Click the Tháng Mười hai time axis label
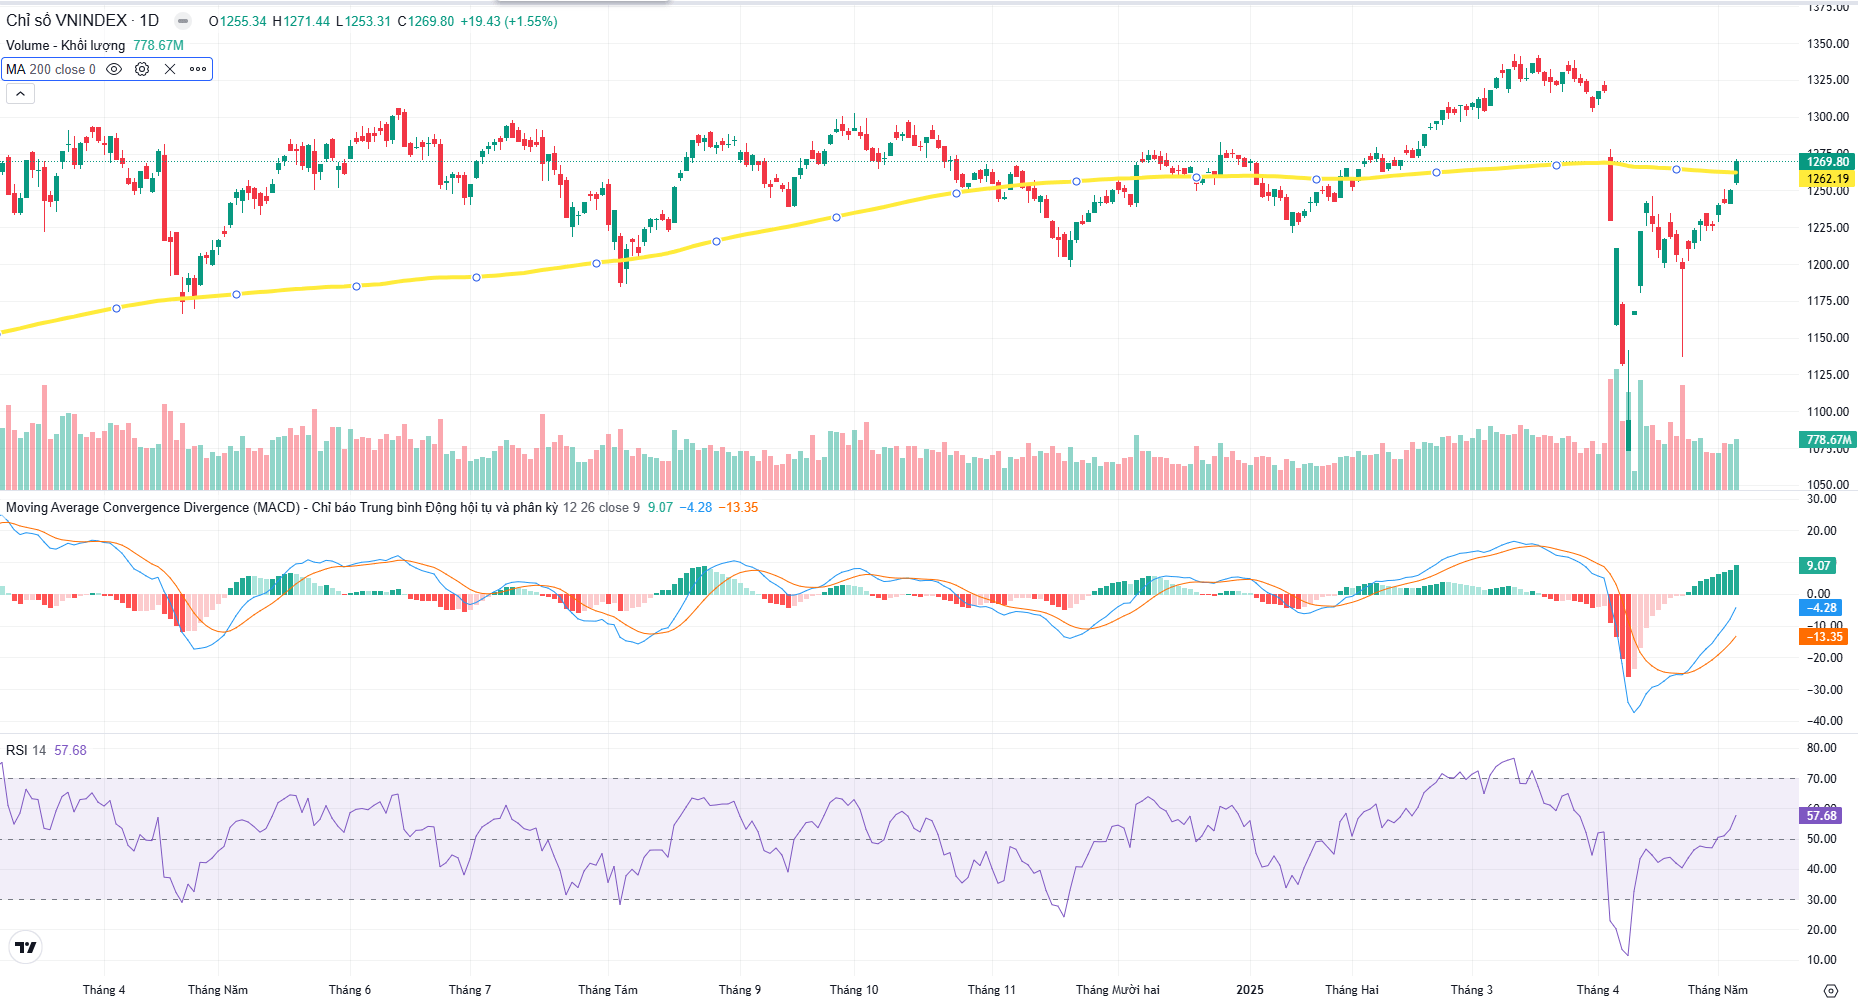1858x1003 pixels. pyautogui.click(x=1118, y=990)
